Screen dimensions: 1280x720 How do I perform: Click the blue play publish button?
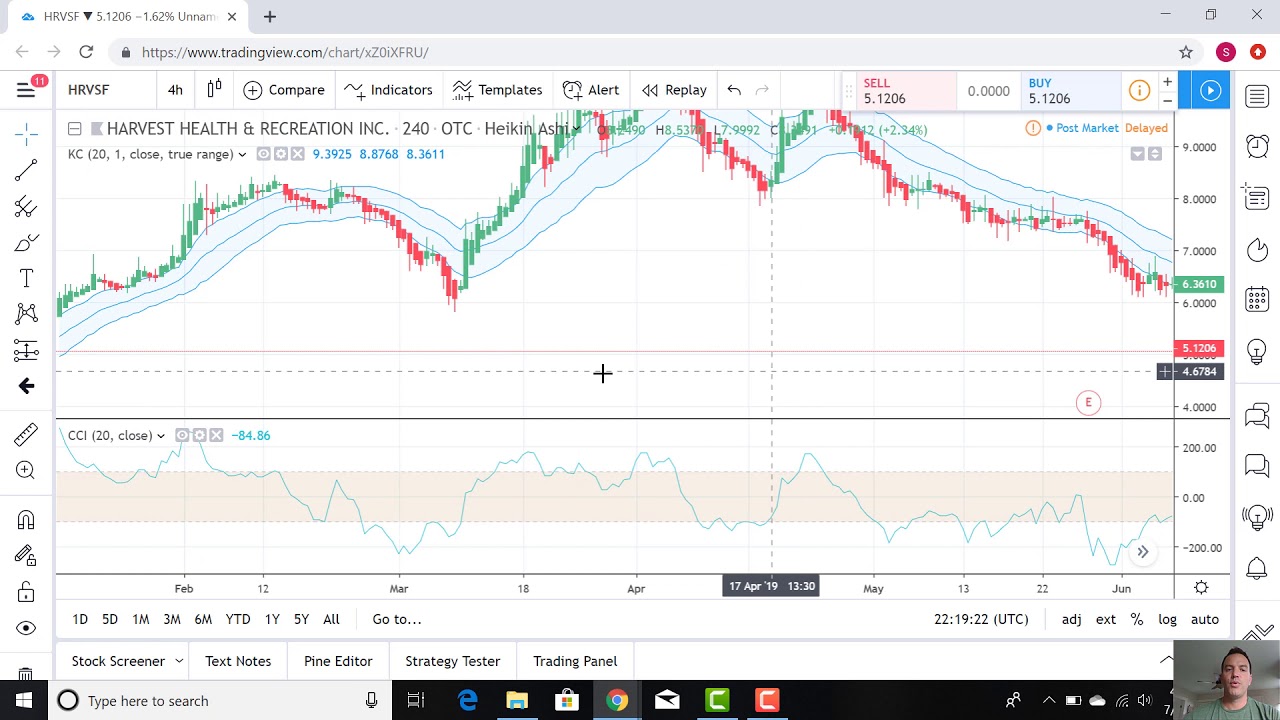[x=1210, y=91]
